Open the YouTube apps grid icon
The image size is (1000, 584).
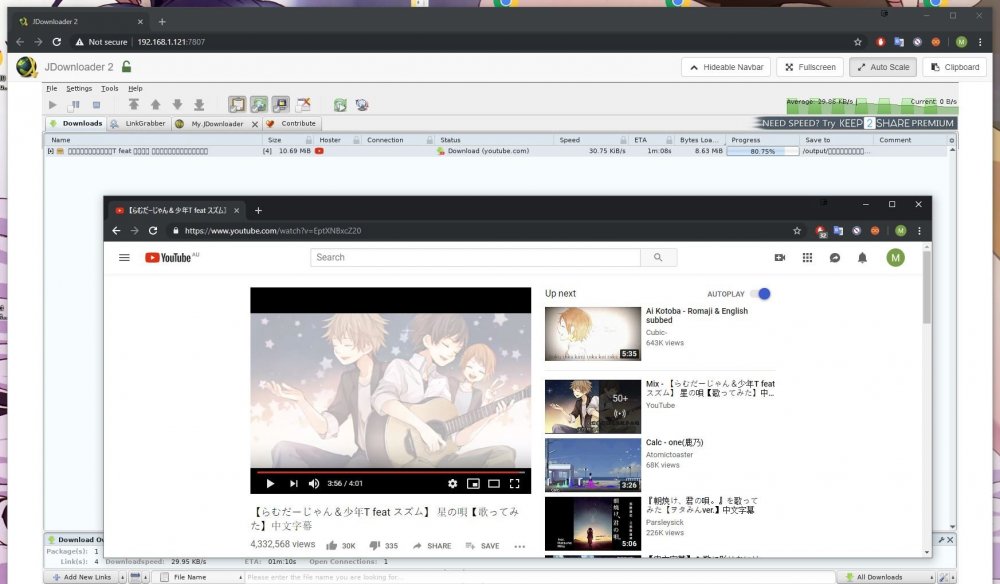tap(807, 258)
